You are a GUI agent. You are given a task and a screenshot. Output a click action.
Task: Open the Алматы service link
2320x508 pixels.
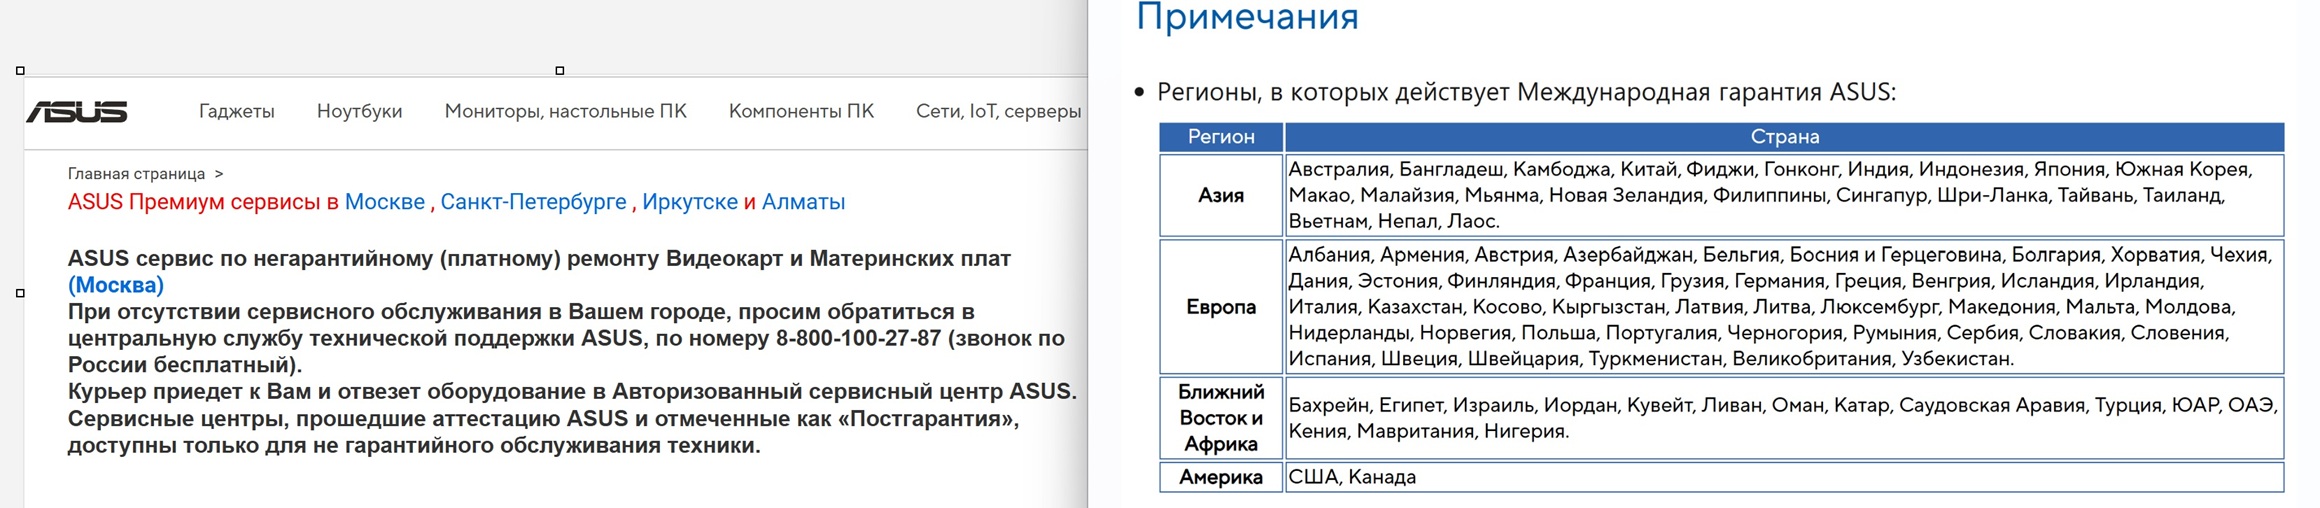click(803, 202)
